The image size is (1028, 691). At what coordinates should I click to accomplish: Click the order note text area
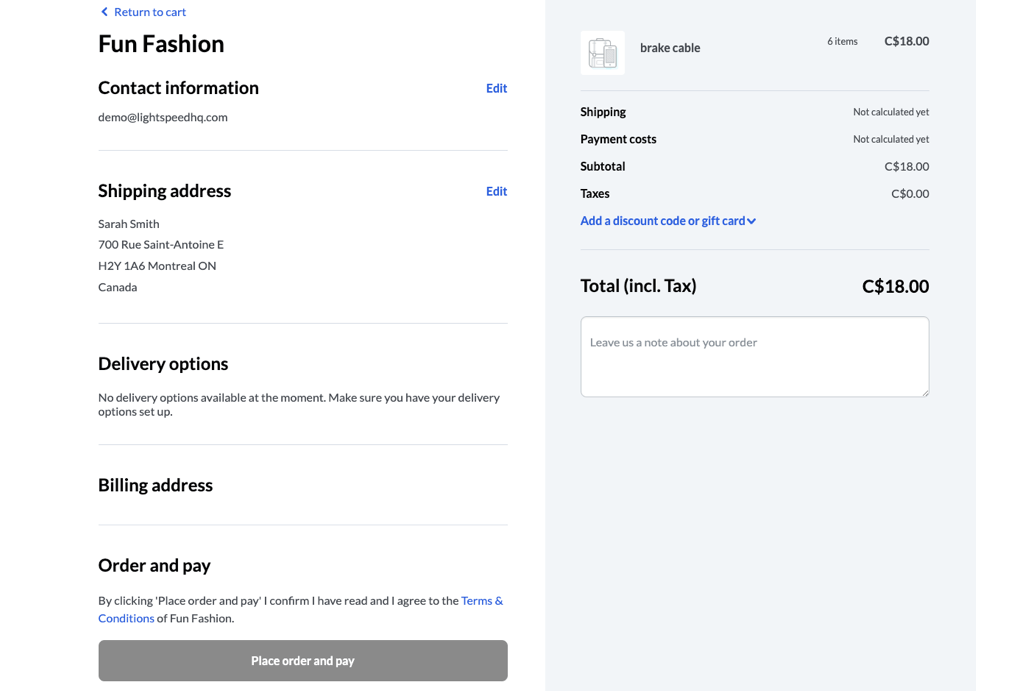755,357
